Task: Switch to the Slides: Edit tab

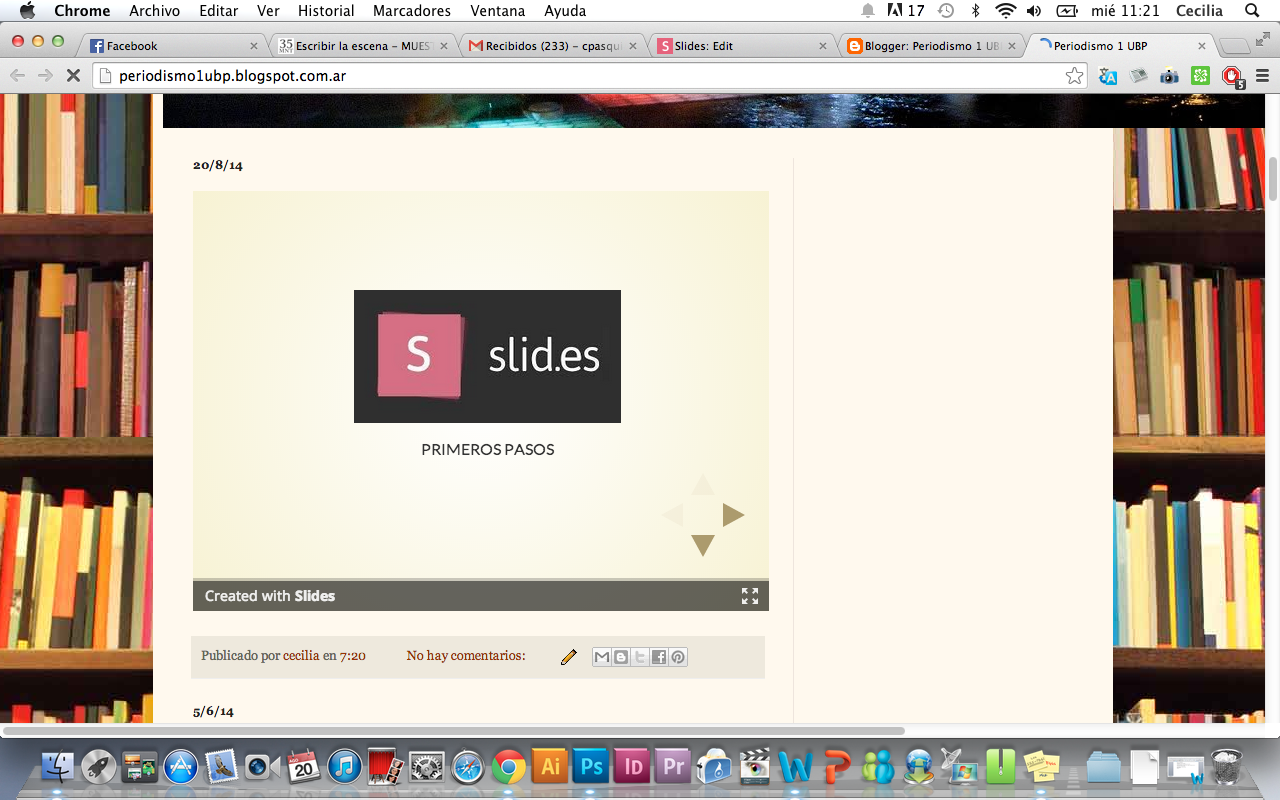Action: click(742, 46)
